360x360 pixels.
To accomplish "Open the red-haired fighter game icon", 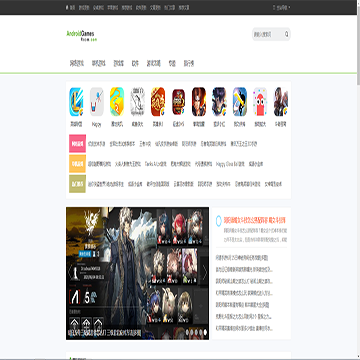I will [199, 102].
